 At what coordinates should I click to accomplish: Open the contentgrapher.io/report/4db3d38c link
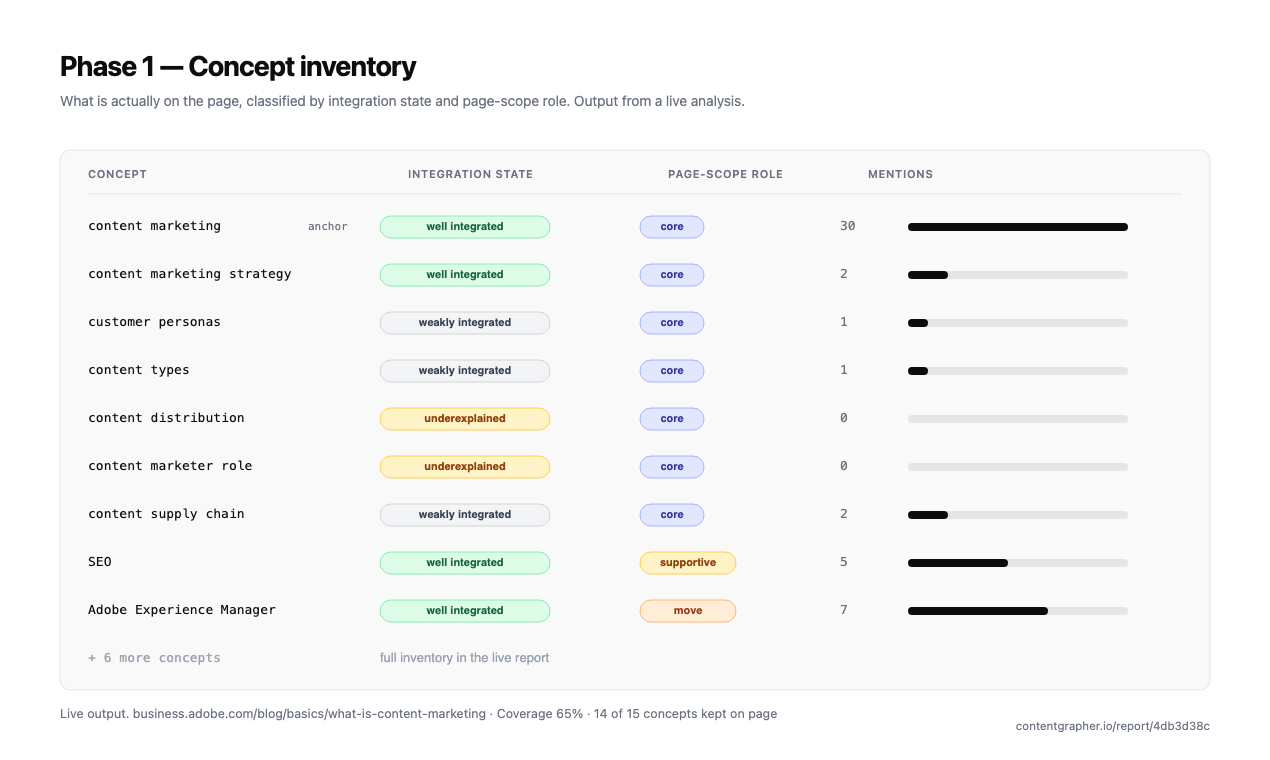coord(1113,726)
